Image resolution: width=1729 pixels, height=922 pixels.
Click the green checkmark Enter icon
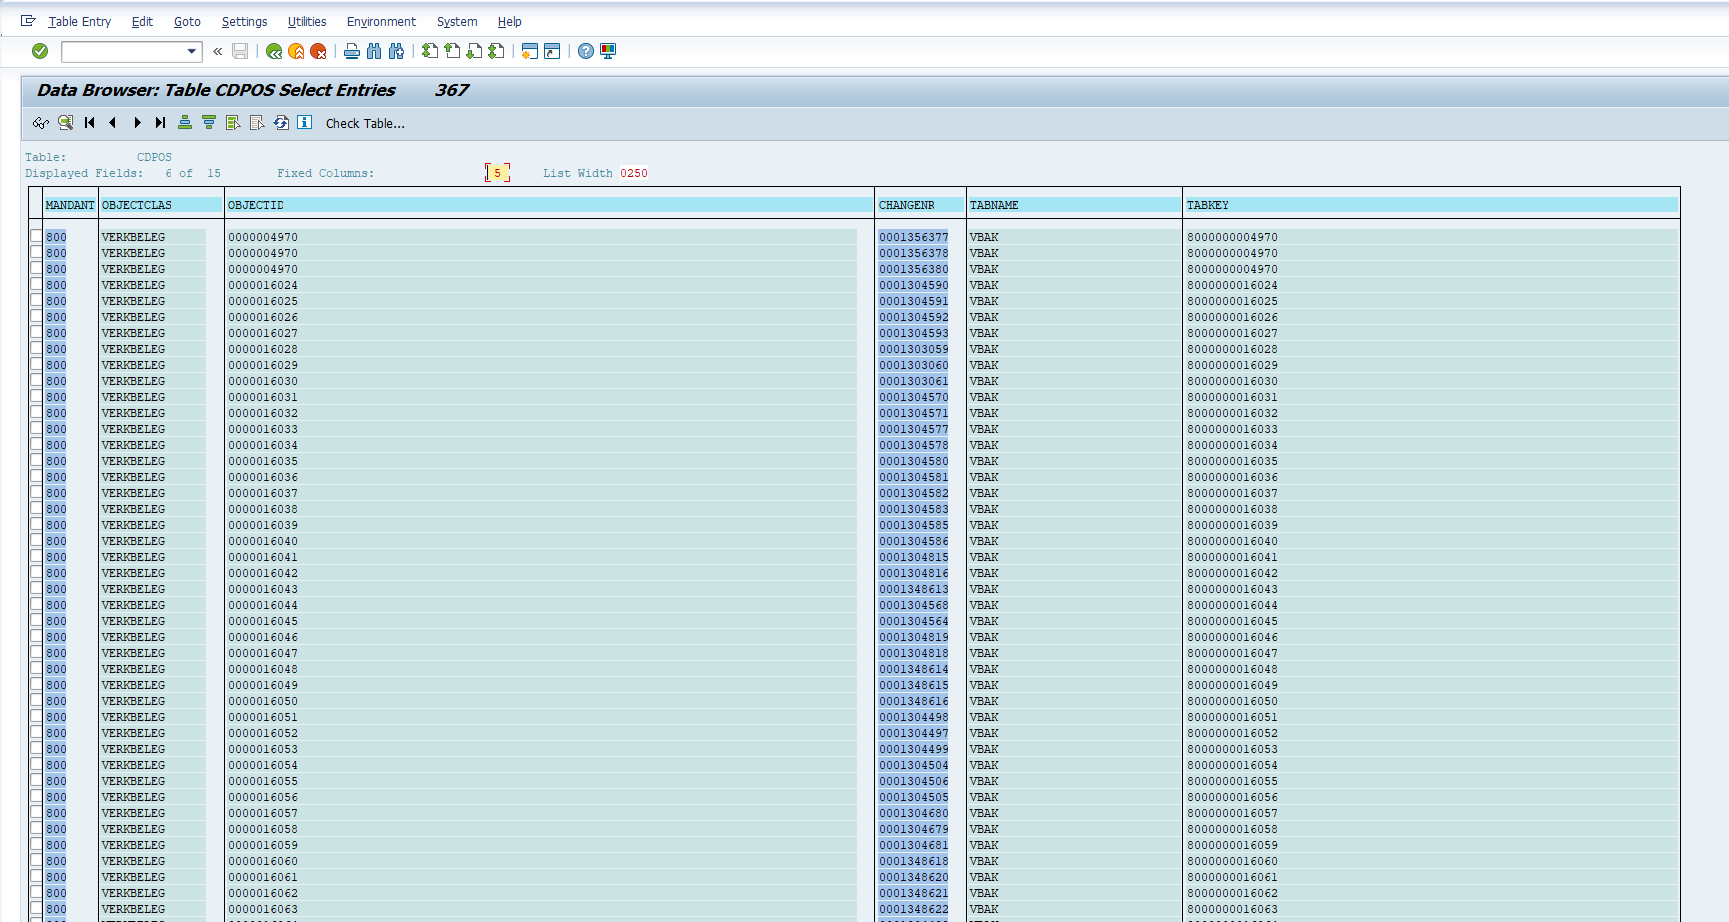(x=40, y=51)
